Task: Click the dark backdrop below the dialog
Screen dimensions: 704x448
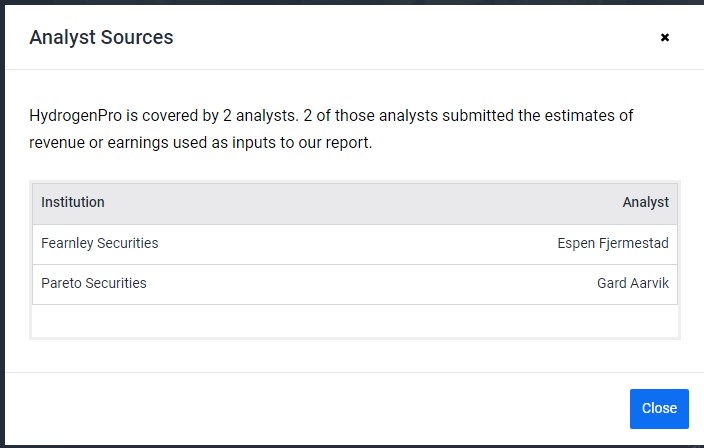Action: click(350, 445)
